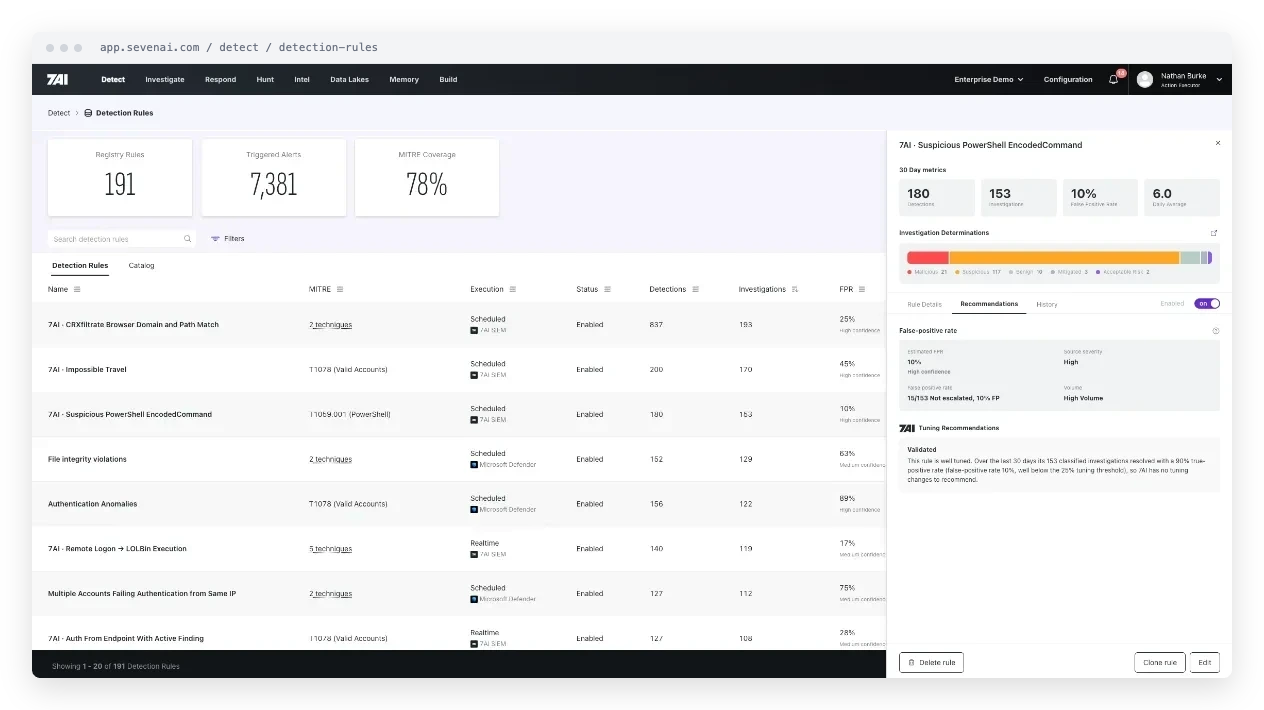This screenshot has width=1264, height=710.
Task: Click the Nathan Burke user avatar
Action: point(1145,80)
